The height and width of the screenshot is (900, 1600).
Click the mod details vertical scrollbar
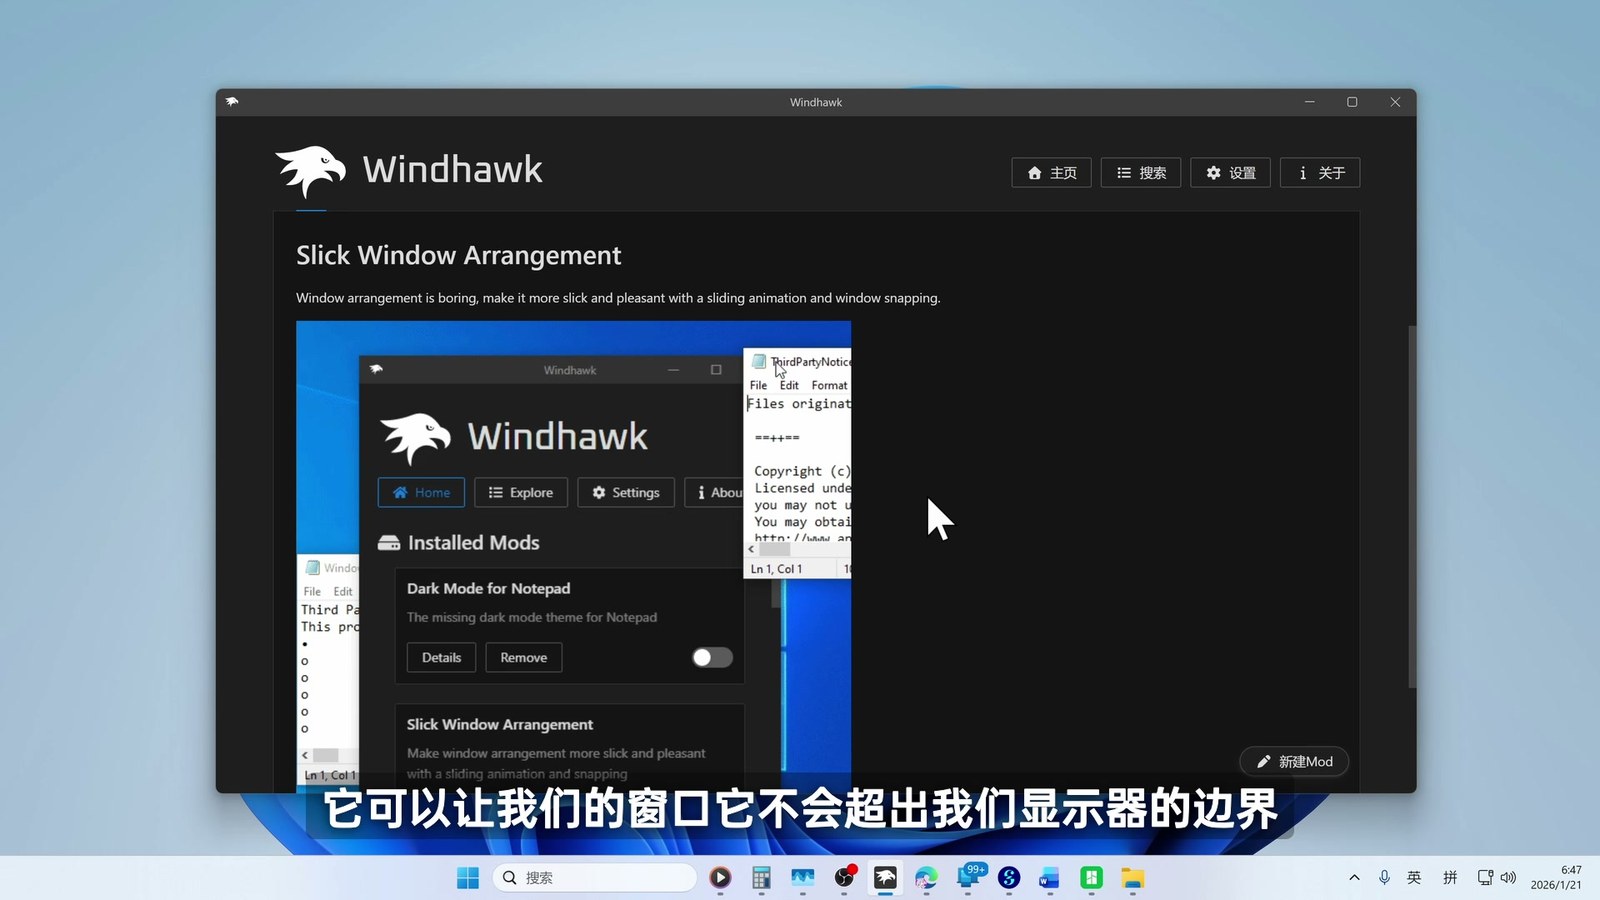[x=1412, y=506]
